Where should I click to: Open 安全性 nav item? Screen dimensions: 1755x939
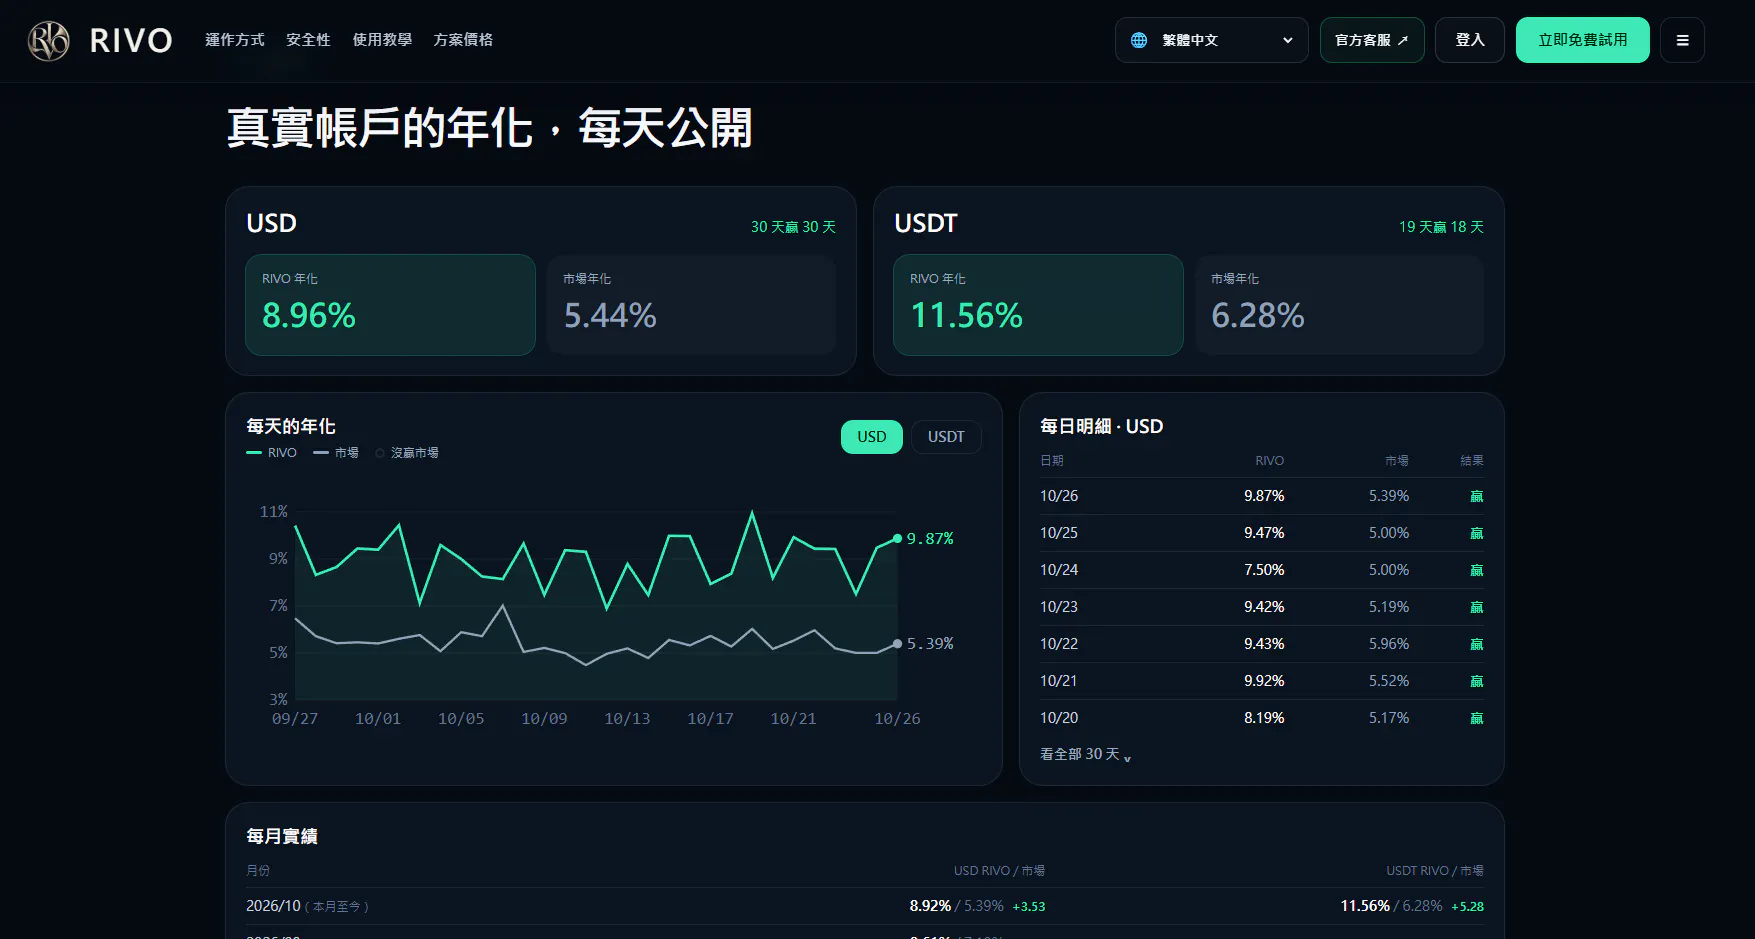tap(308, 40)
